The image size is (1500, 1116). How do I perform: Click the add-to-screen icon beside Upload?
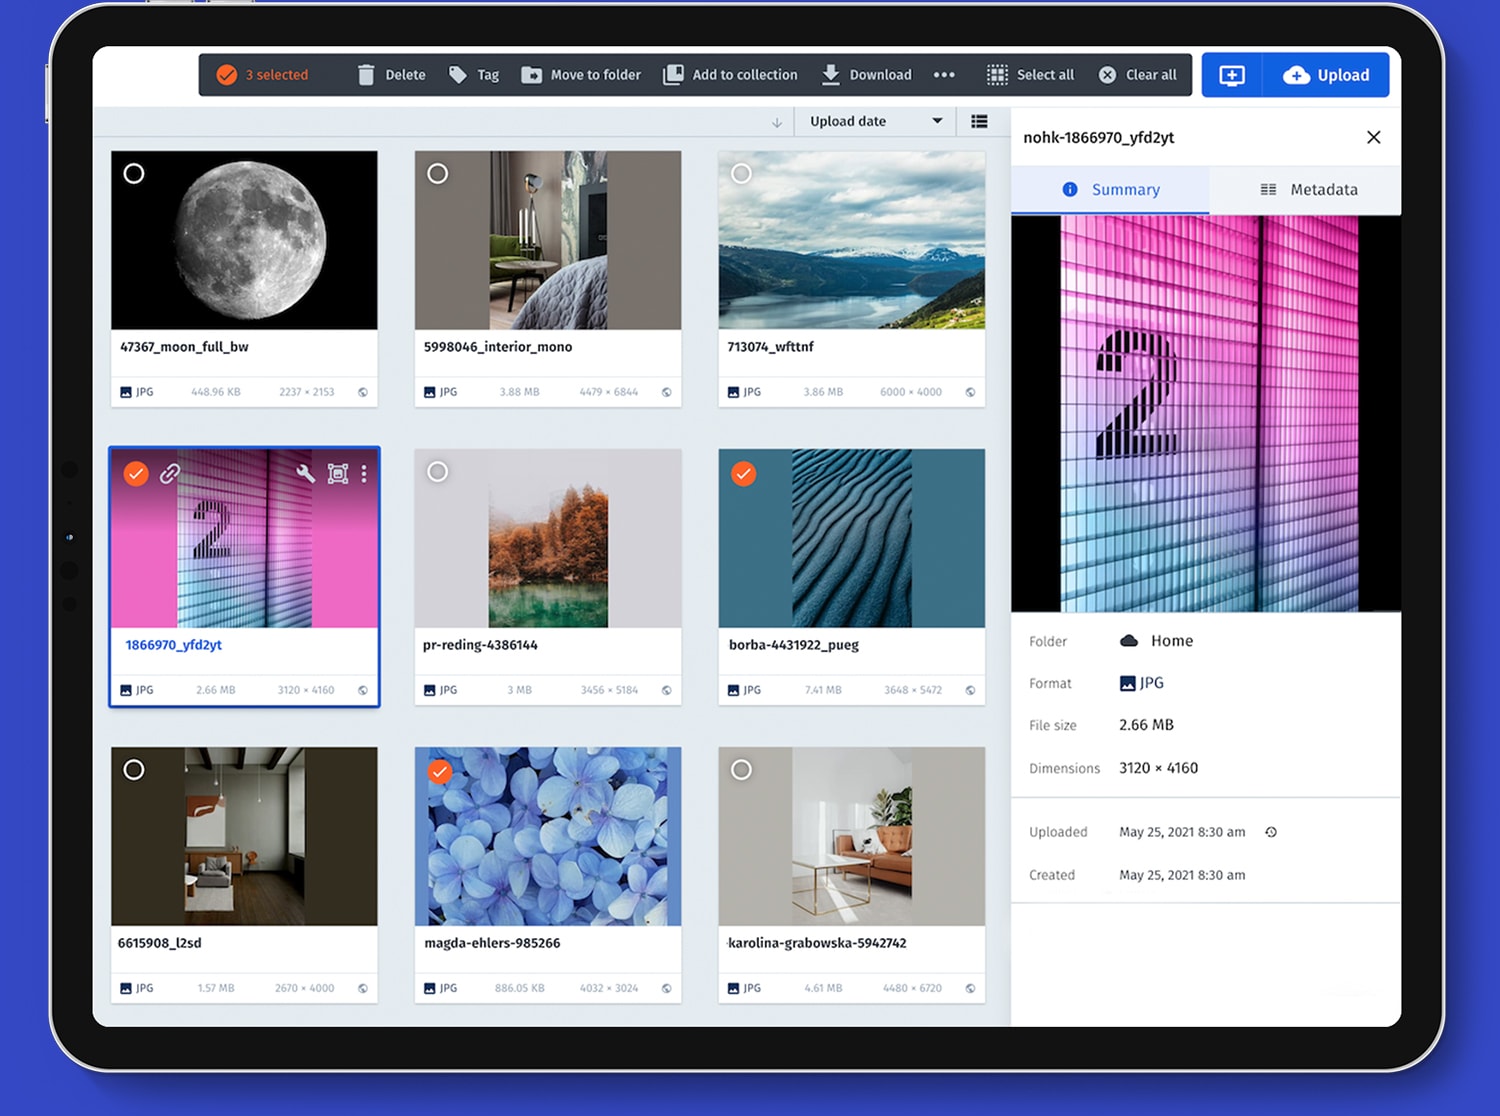pyautogui.click(x=1232, y=75)
